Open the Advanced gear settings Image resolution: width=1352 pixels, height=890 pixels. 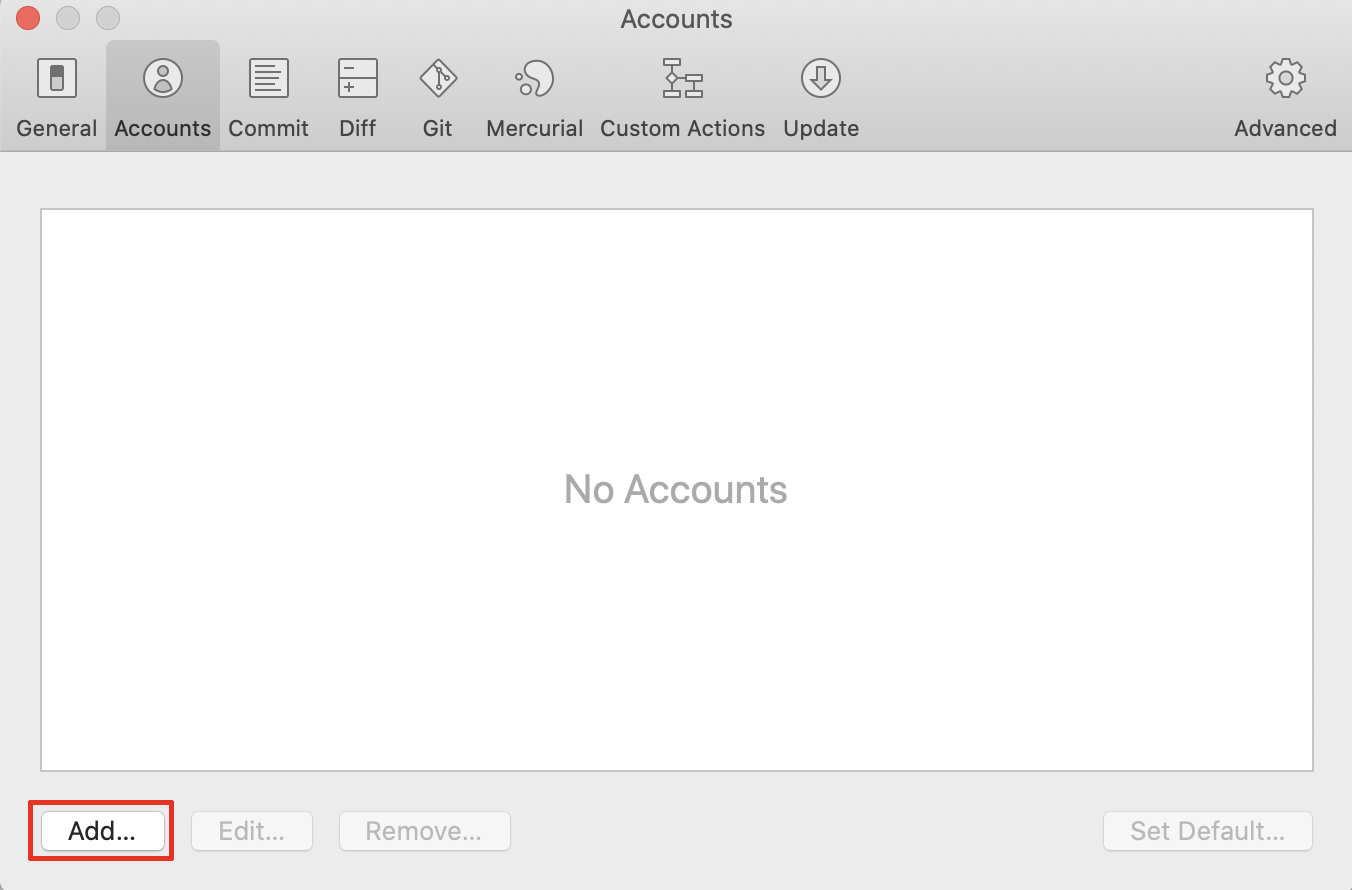tap(1285, 97)
